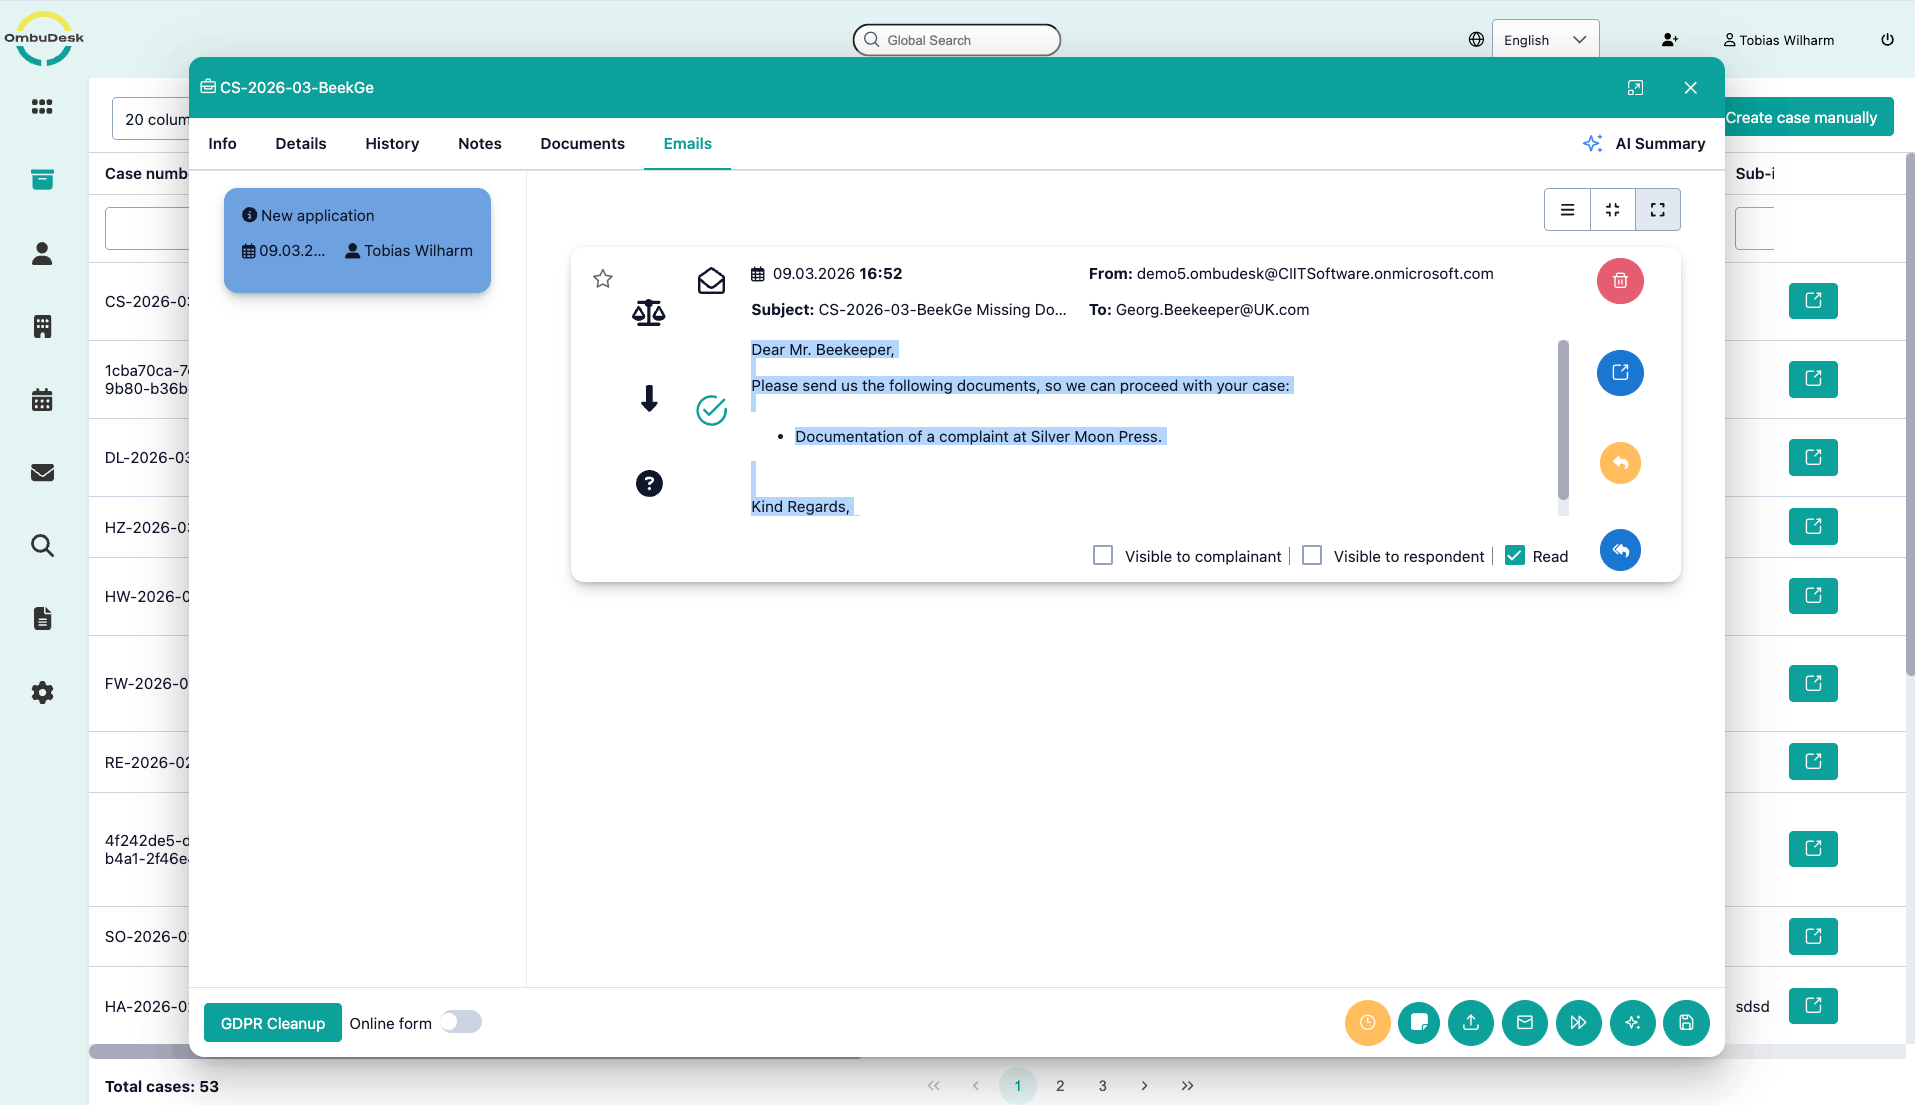Star the email as favorite
1915x1105 pixels.
click(602, 279)
